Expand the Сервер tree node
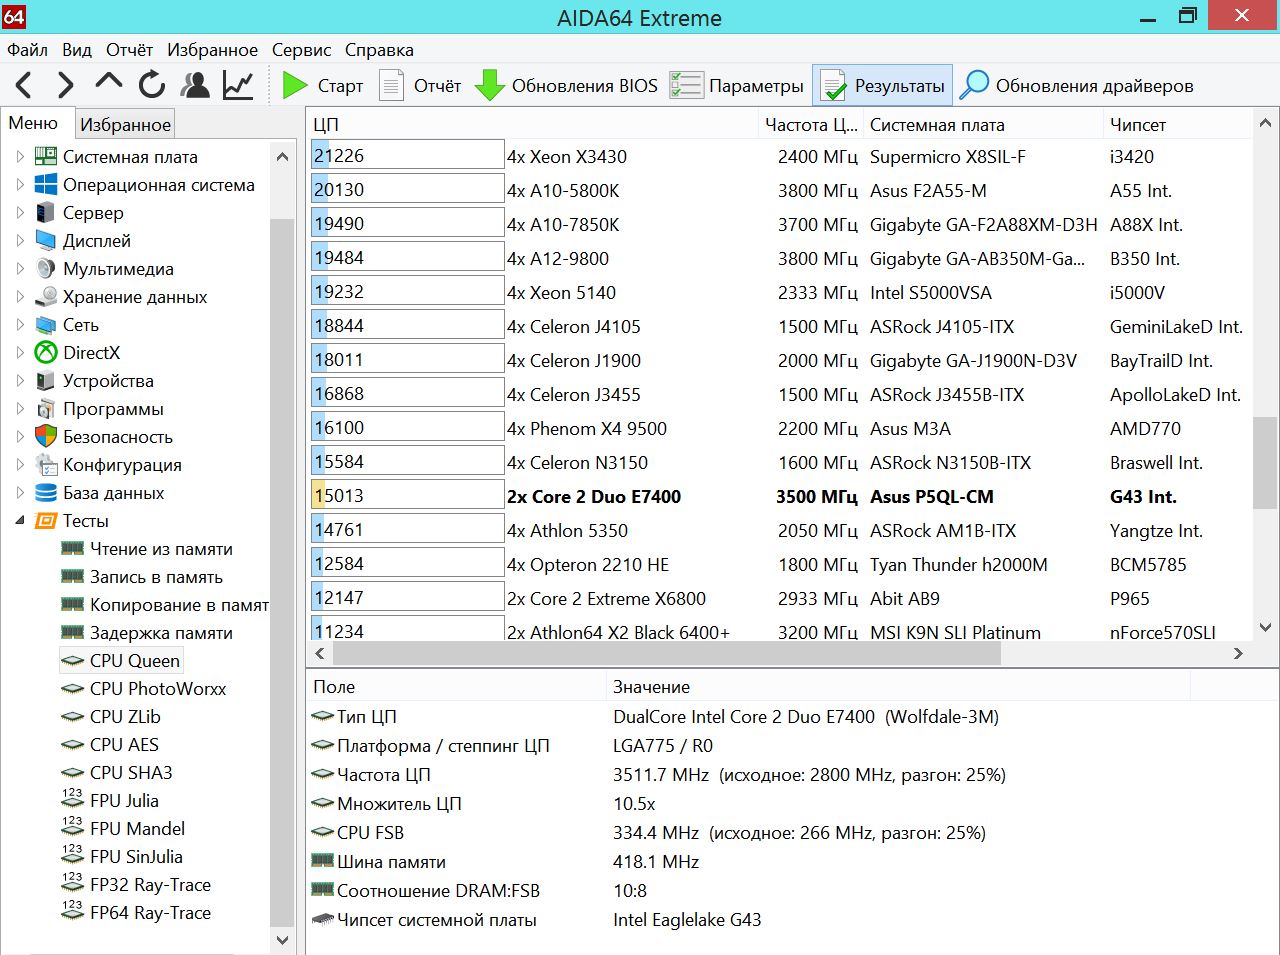This screenshot has height=955, width=1280. (20, 213)
